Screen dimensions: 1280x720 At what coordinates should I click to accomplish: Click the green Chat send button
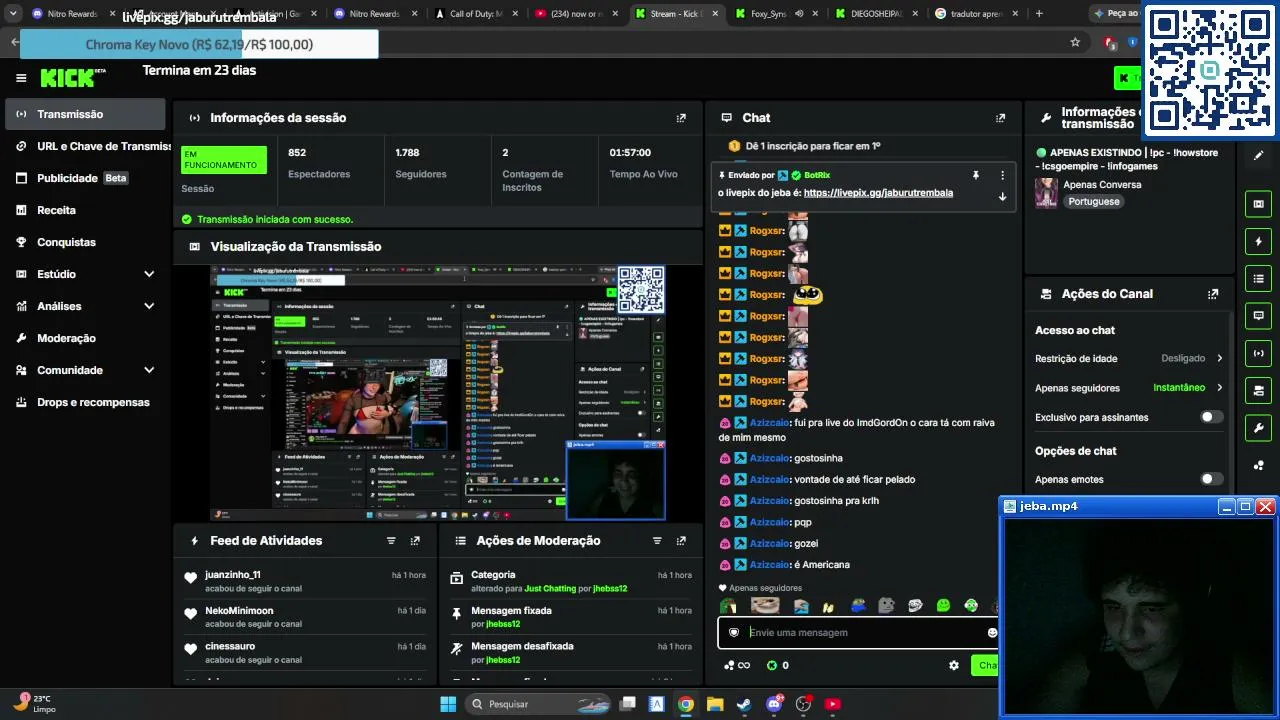(985, 665)
